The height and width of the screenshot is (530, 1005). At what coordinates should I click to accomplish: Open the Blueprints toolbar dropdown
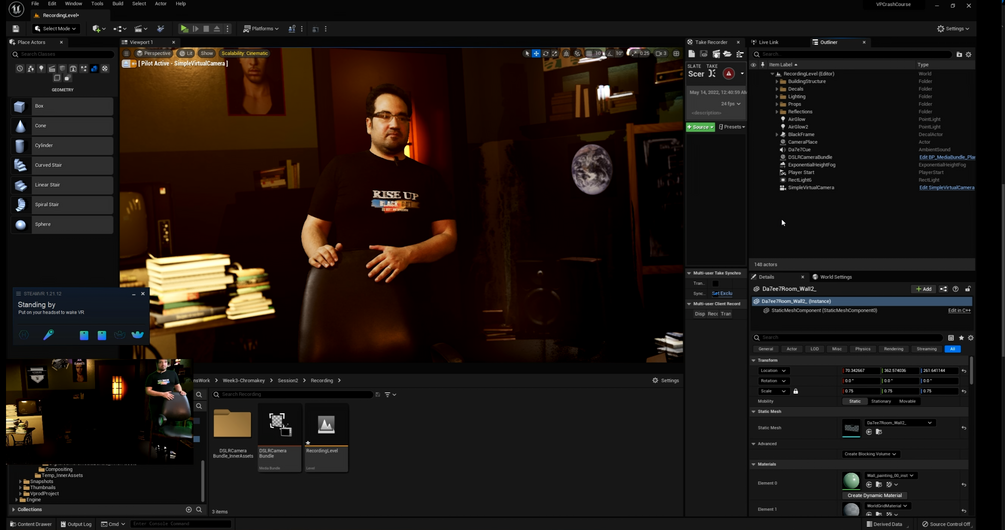(120, 29)
